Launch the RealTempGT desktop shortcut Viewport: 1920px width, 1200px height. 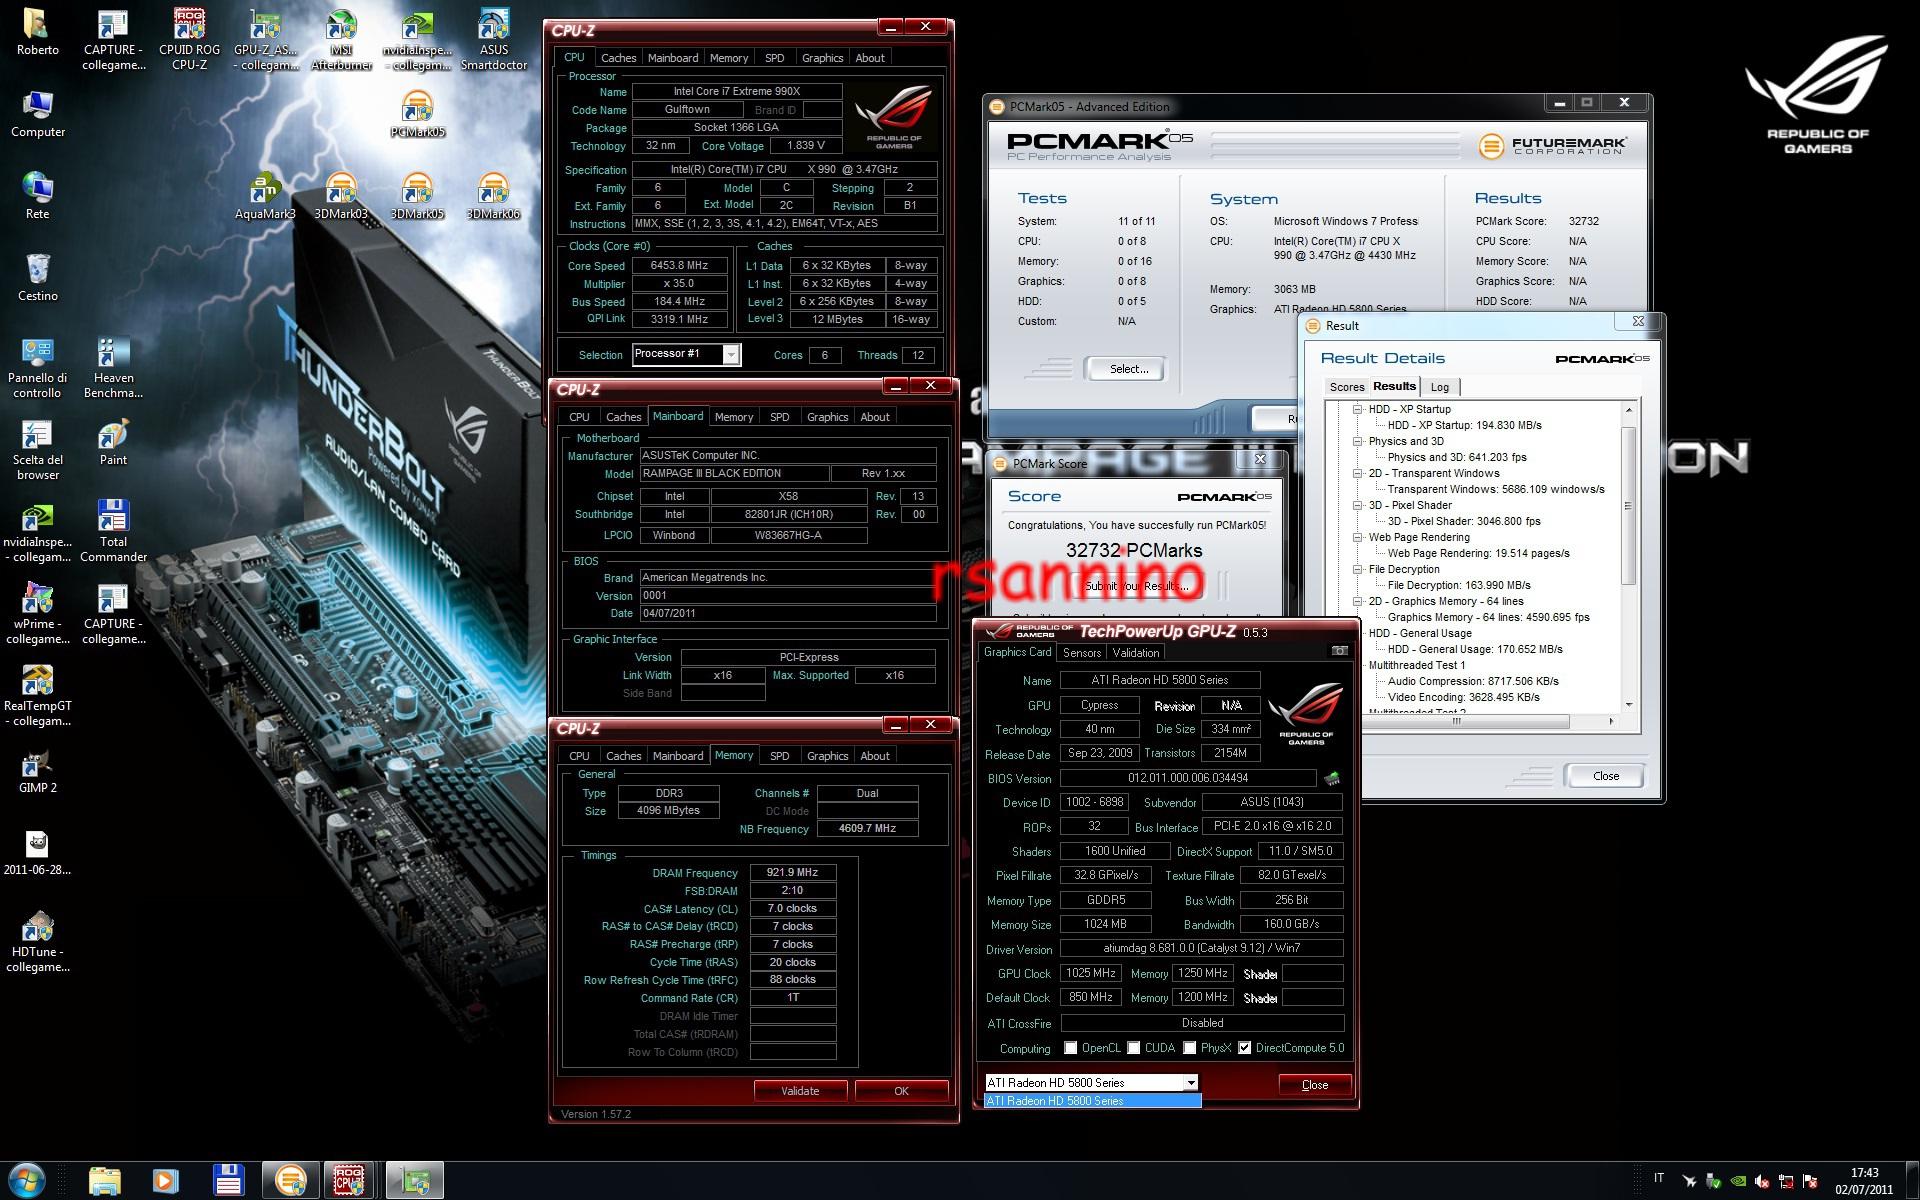point(37,695)
